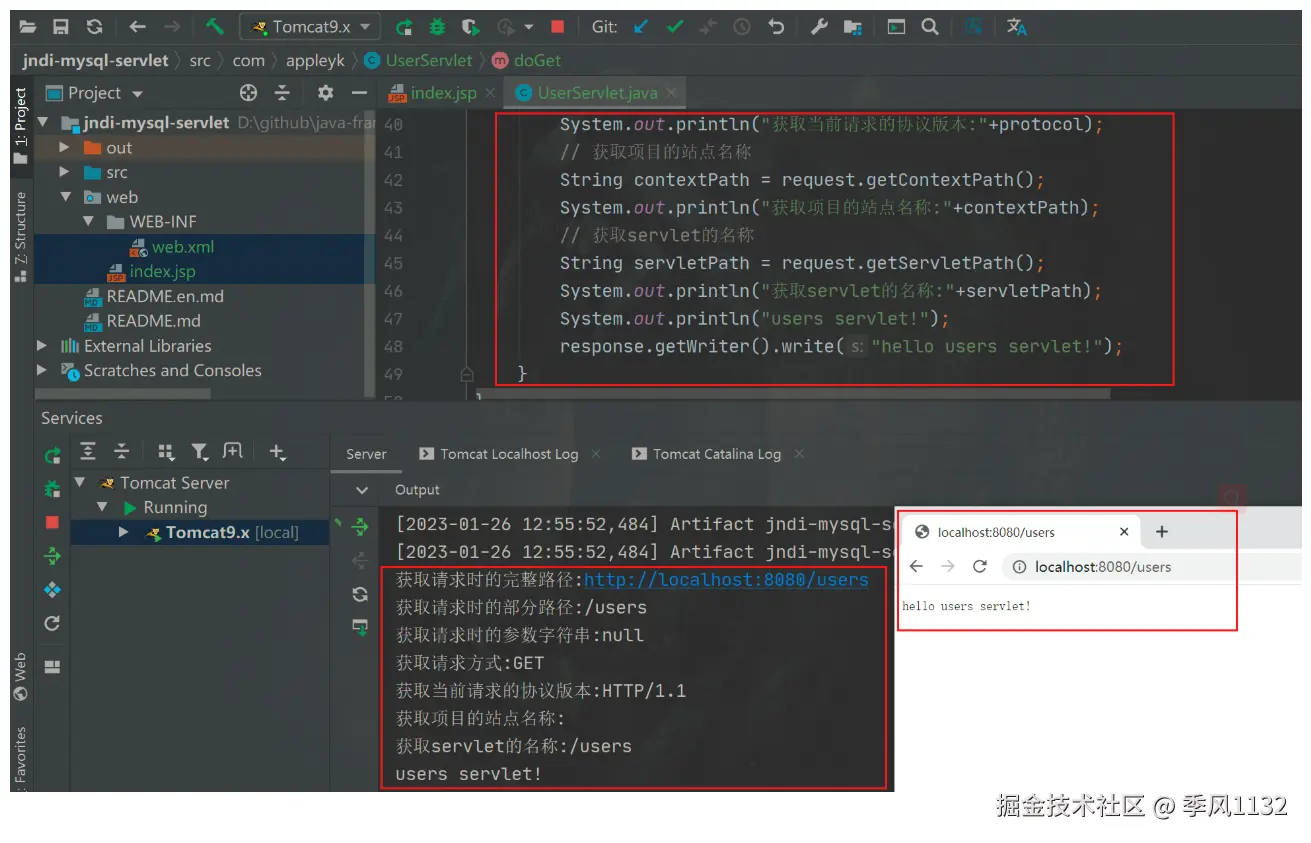This screenshot has width=1311, height=843.
Task: Click Git Rollback undo arrow icon
Action: [x=776, y=27]
